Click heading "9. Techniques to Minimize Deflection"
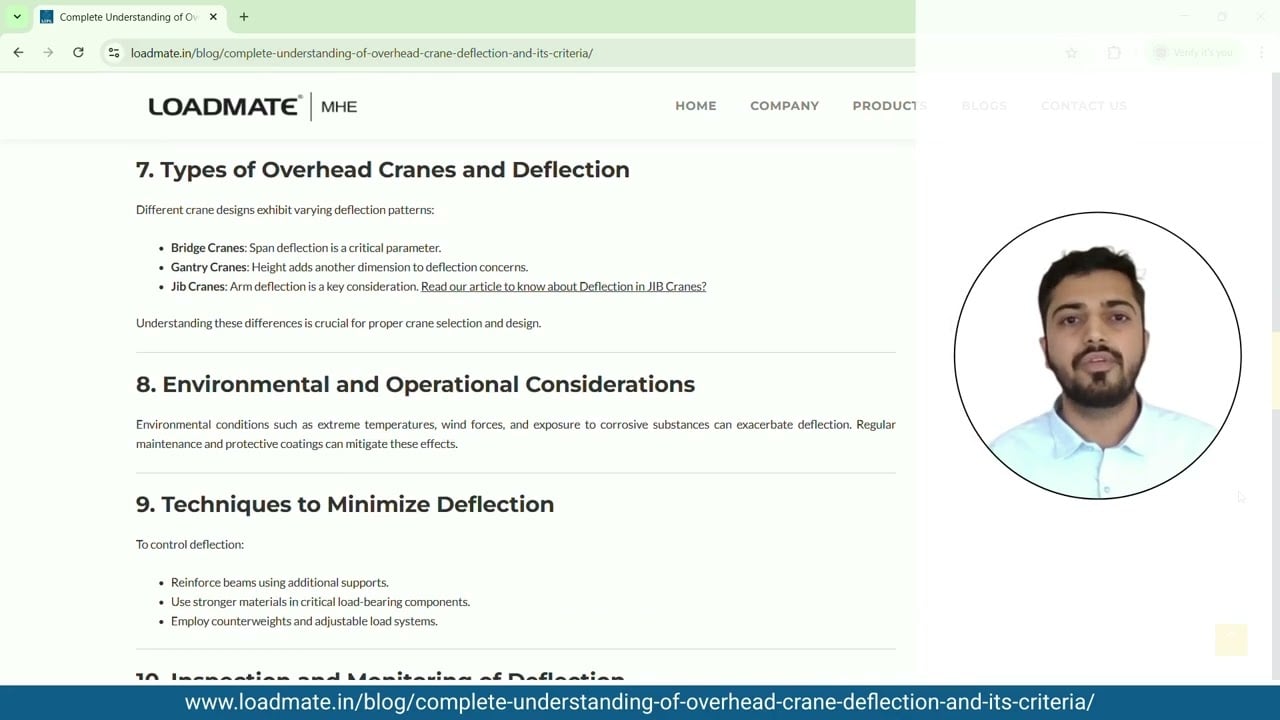 (x=345, y=504)
